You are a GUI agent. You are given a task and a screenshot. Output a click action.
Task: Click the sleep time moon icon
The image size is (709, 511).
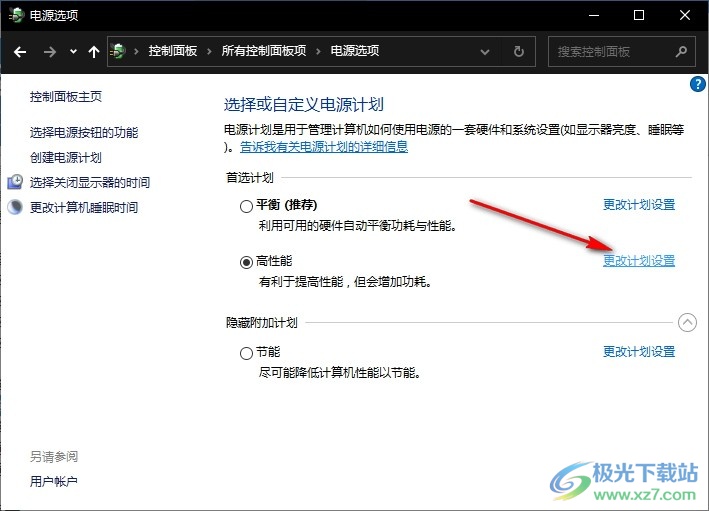click(15, 207)
